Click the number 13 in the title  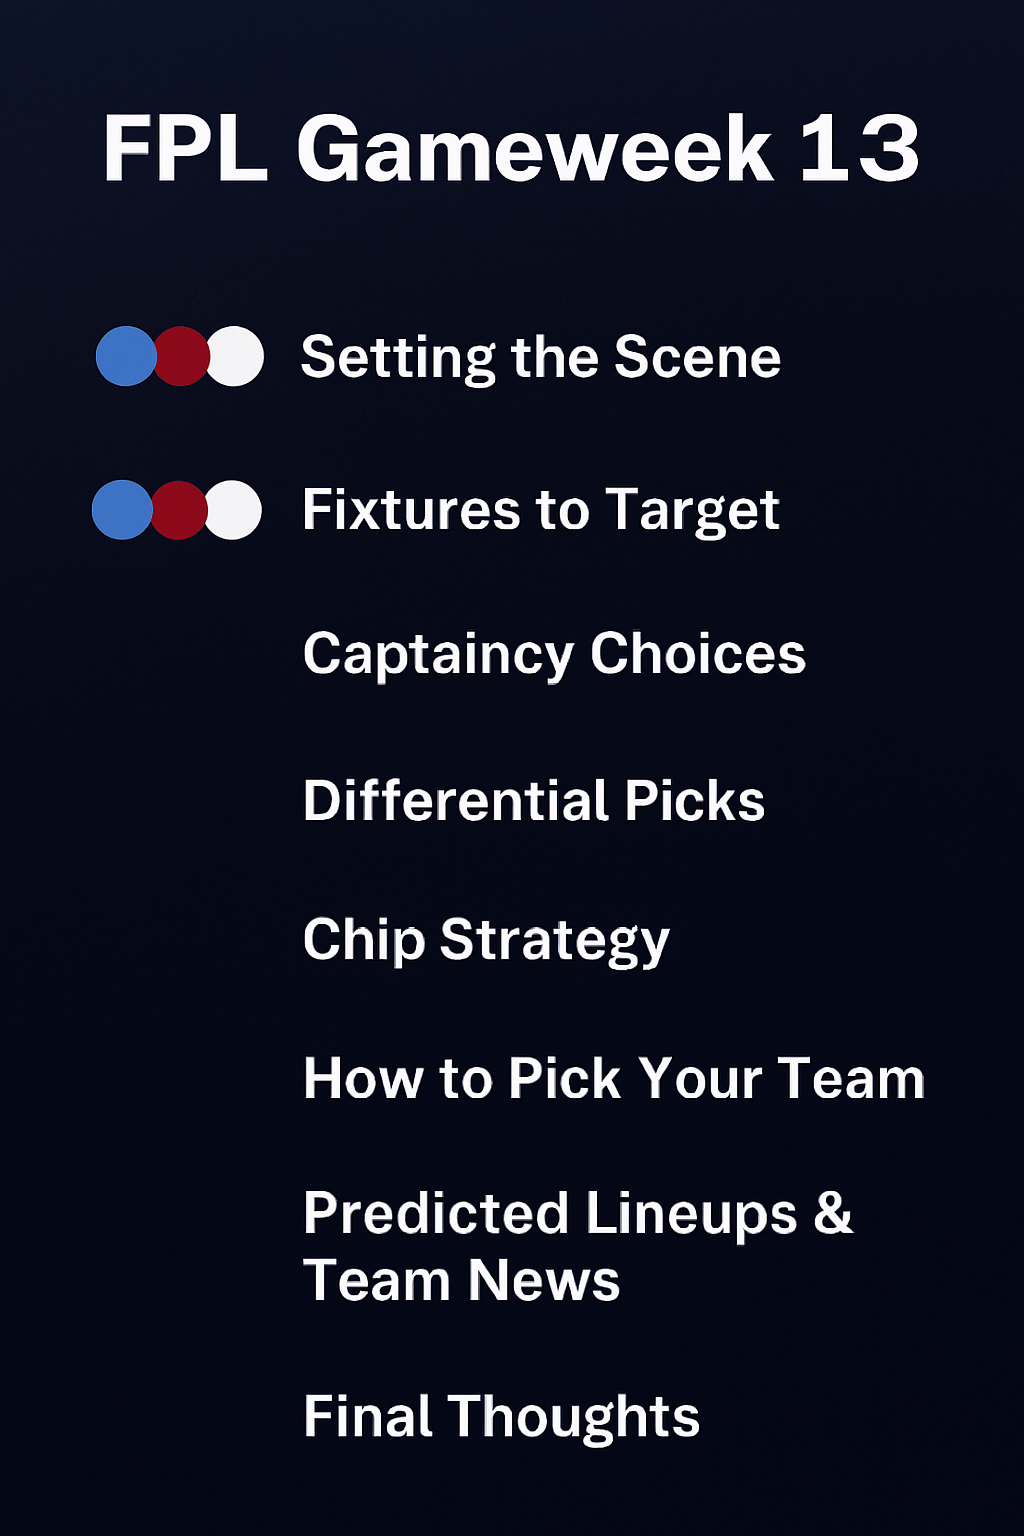point(860,149)
